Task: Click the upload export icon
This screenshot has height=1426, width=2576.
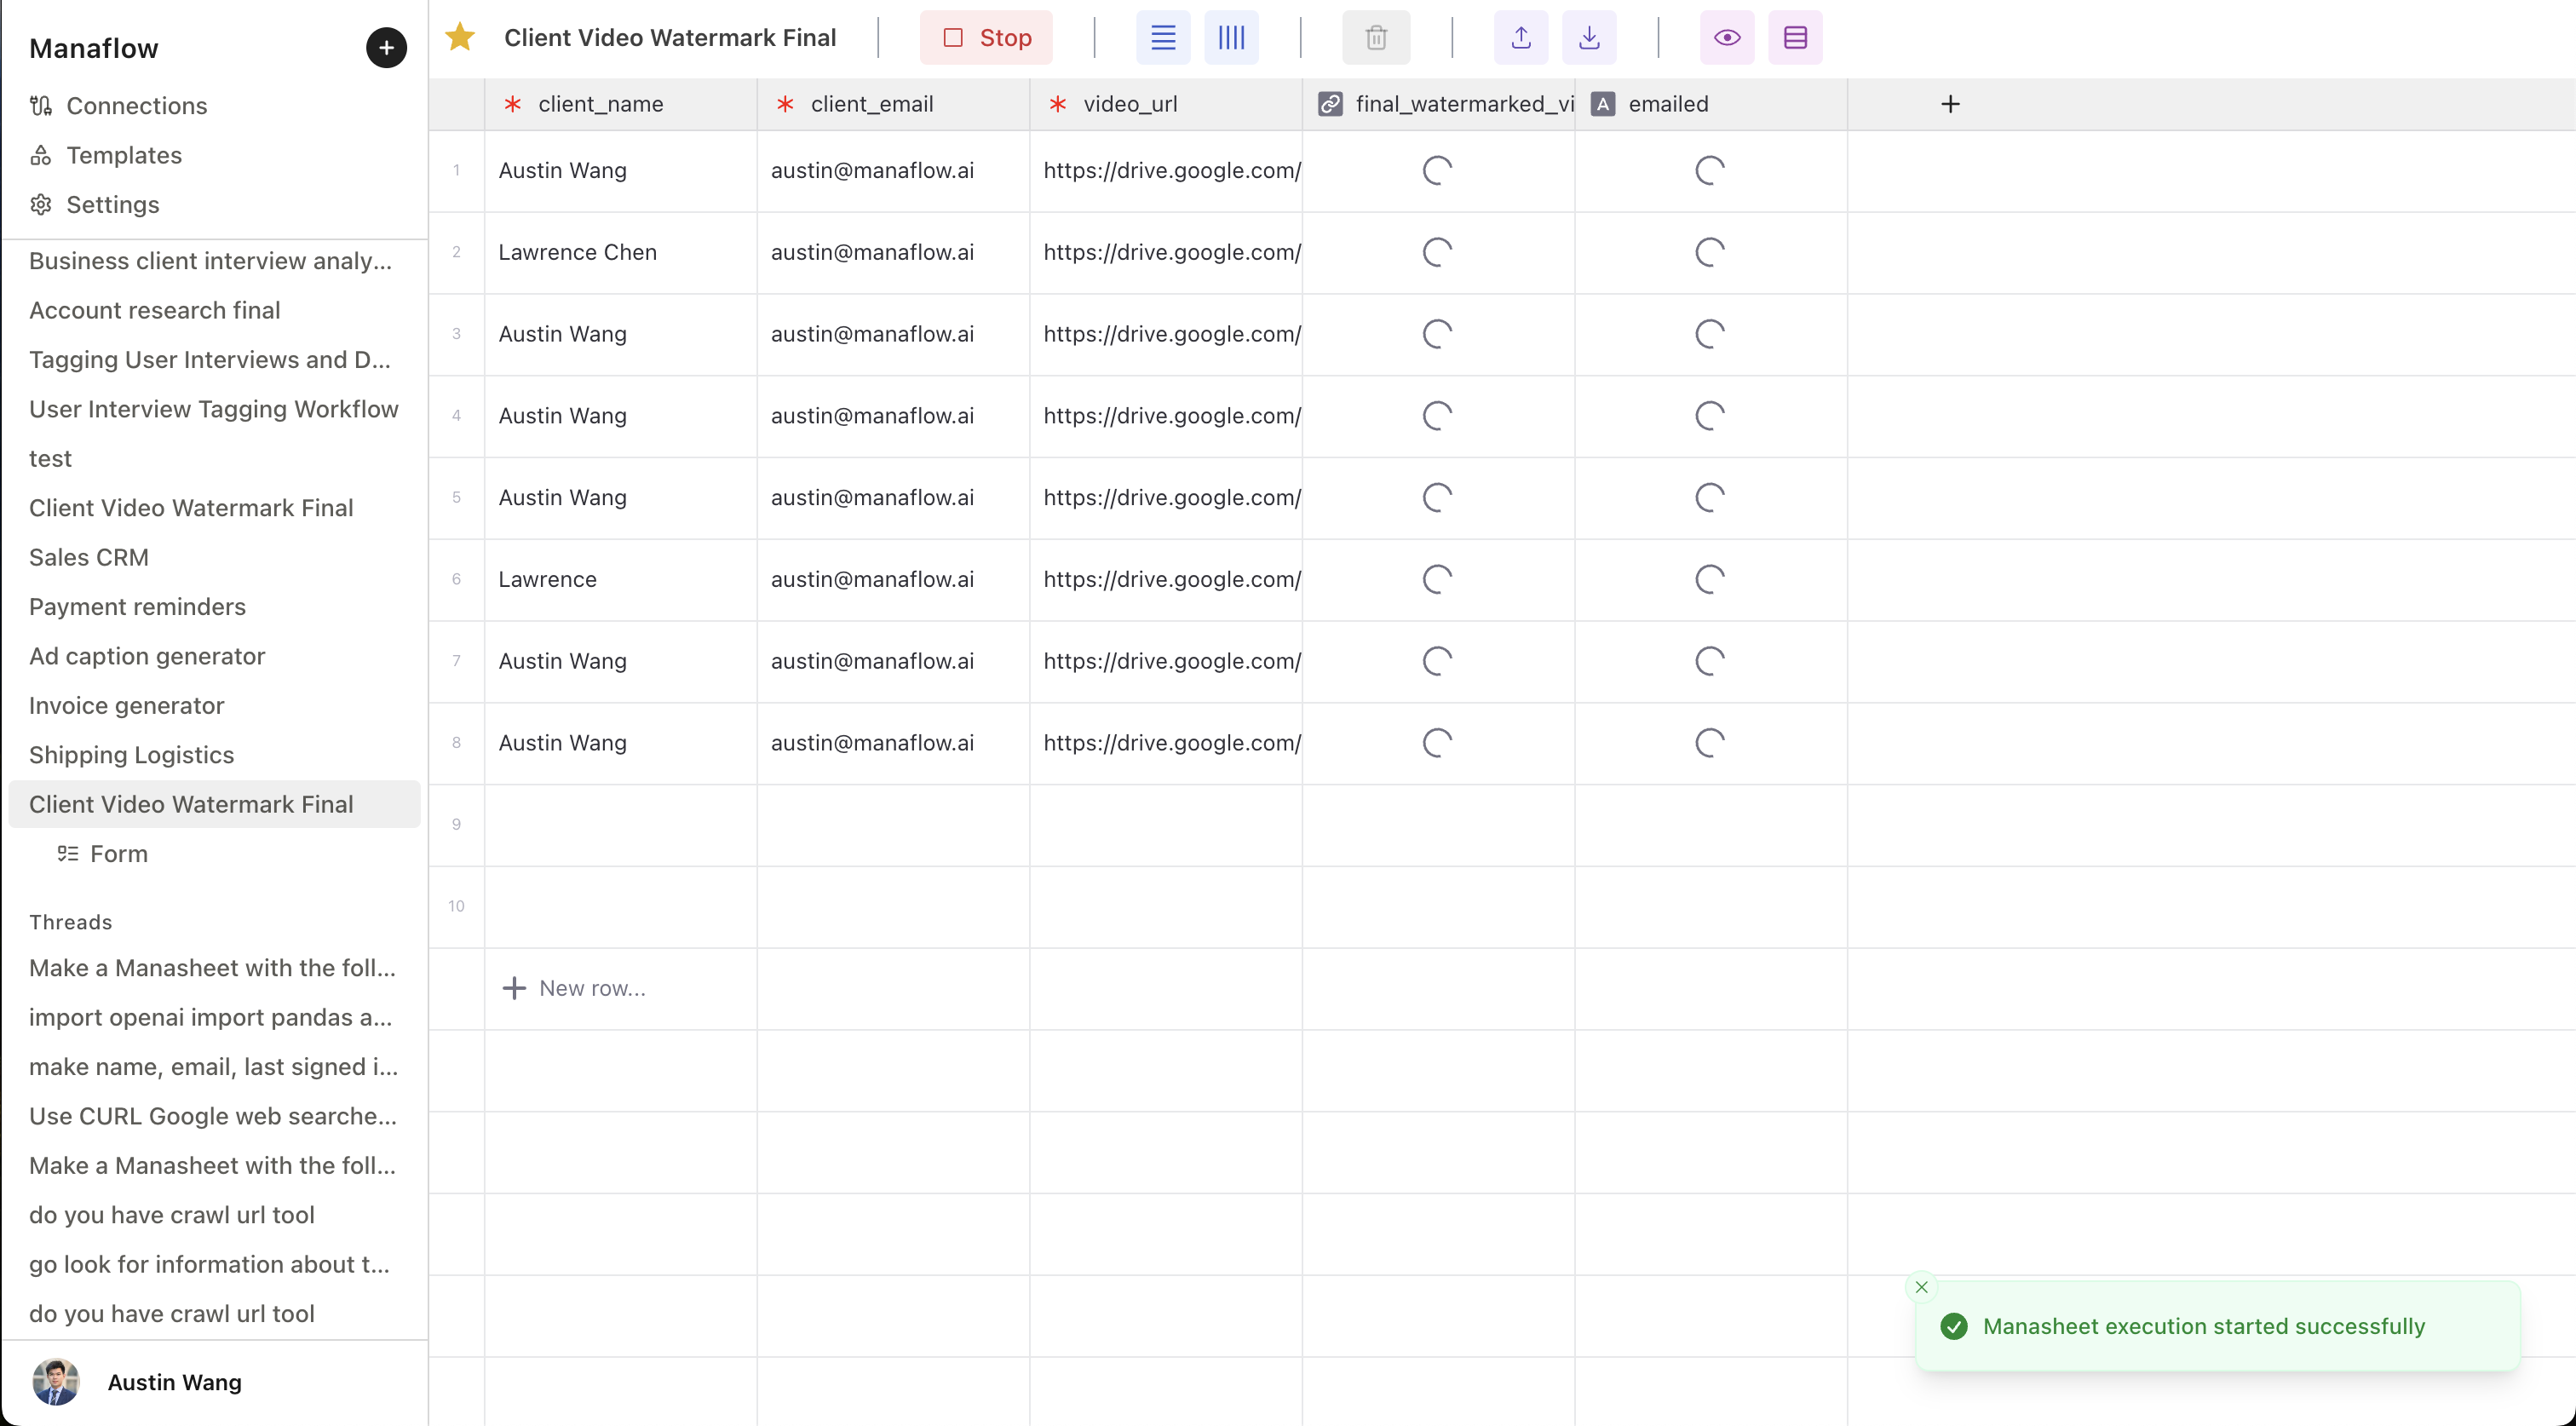Action: pos(1521,37)
